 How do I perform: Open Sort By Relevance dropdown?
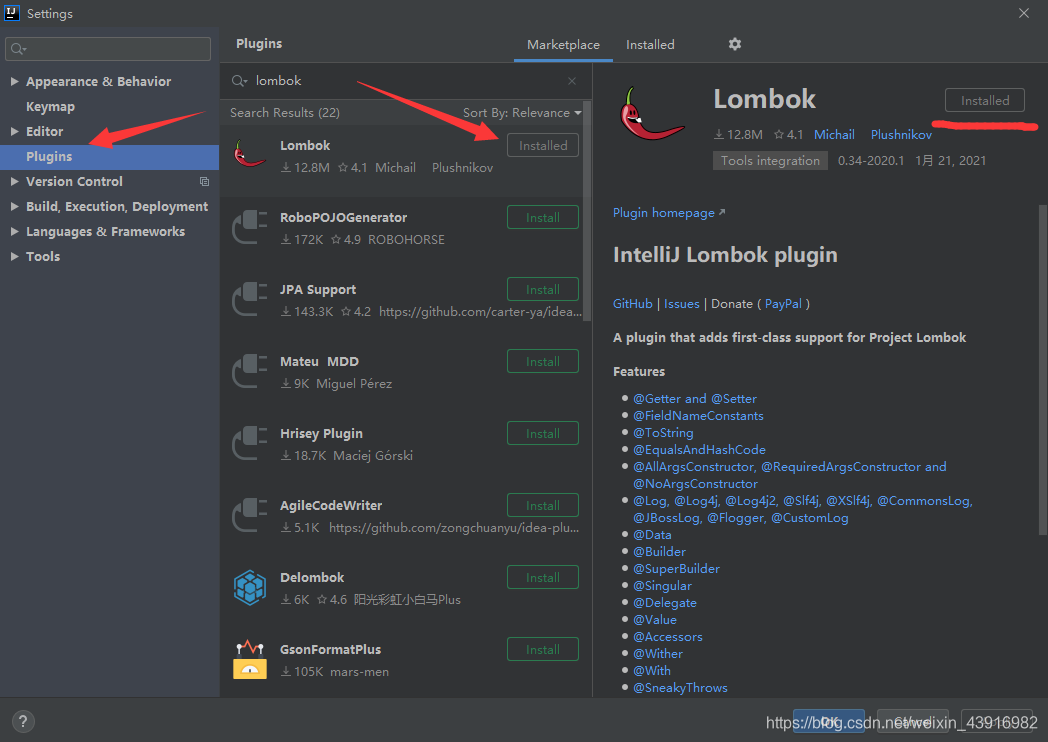click(x=522, y=113)
